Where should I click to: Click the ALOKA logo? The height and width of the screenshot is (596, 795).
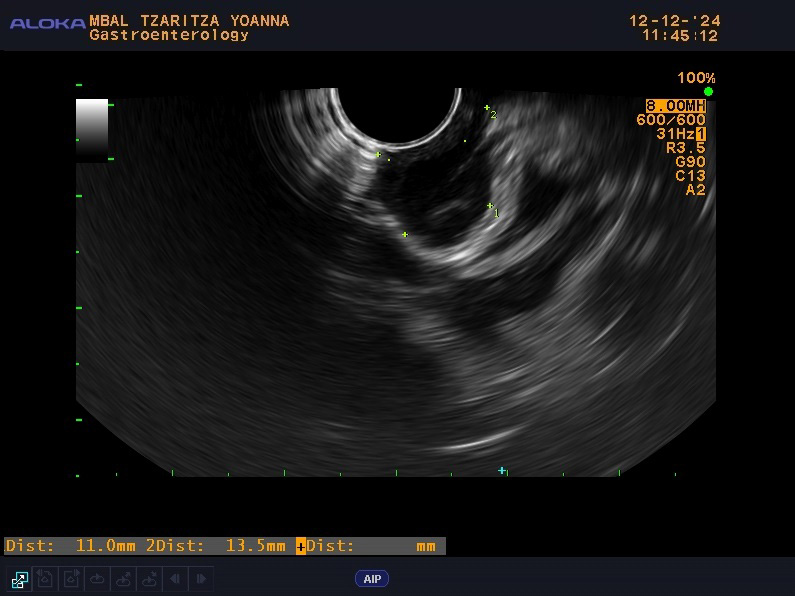pos(46,23)
